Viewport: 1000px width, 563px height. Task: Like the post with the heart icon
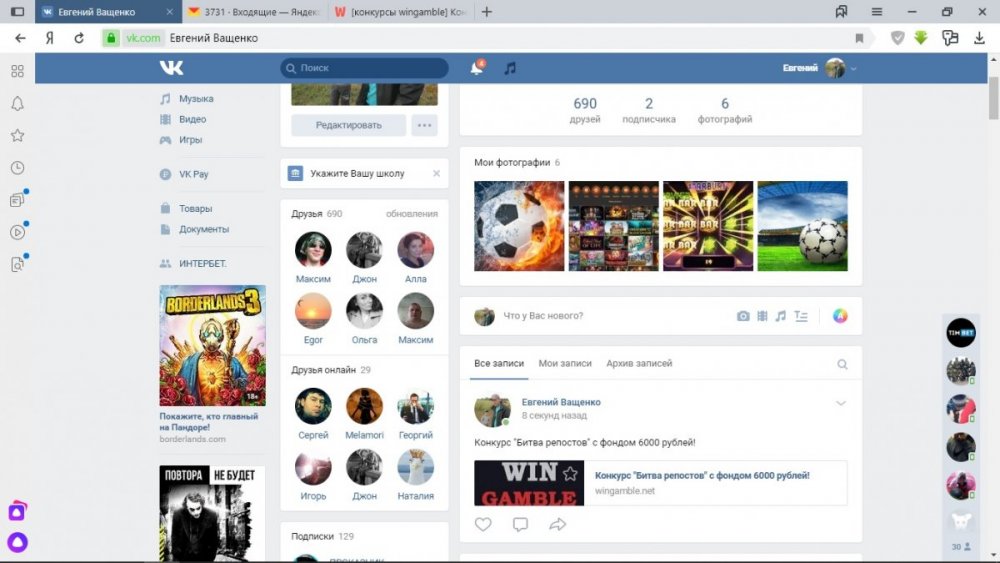click(x=483, y=524)
